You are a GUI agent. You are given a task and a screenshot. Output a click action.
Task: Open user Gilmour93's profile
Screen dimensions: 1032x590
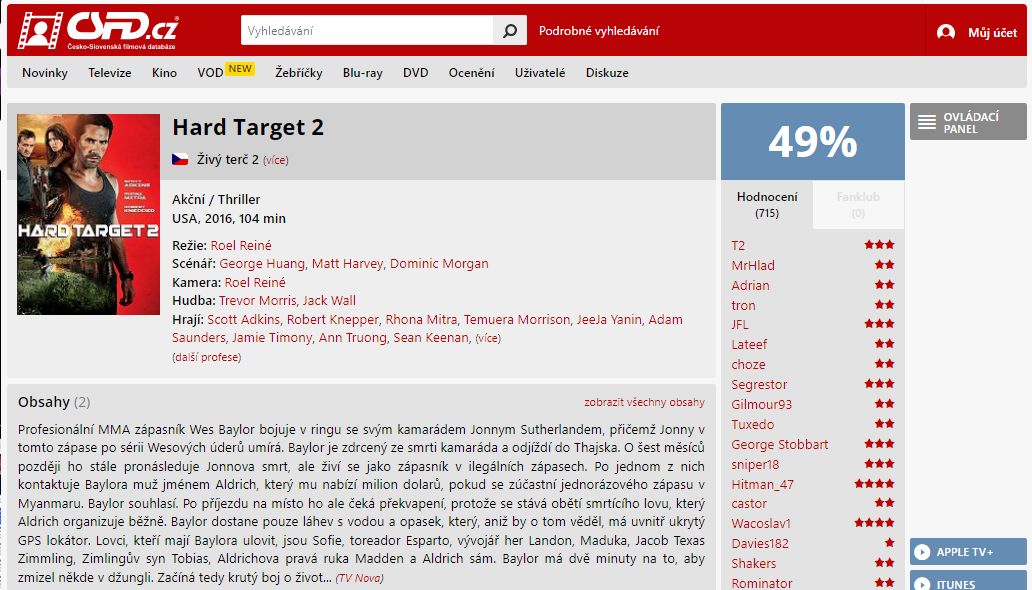(x=761, y=404)
